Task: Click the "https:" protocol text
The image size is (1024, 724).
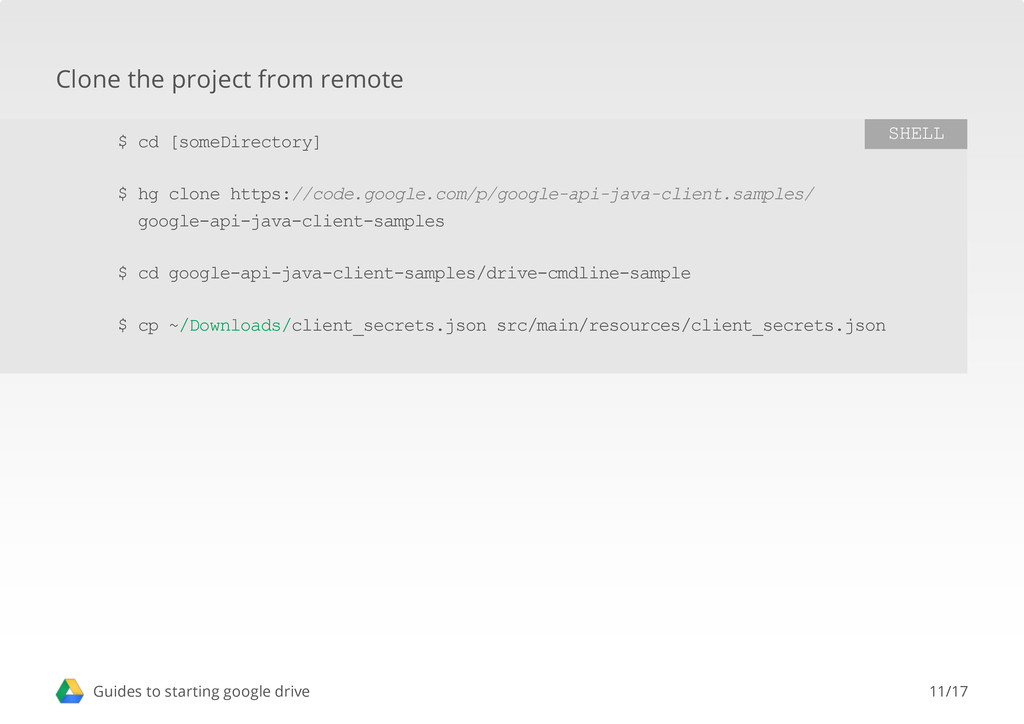Action: 260,194
